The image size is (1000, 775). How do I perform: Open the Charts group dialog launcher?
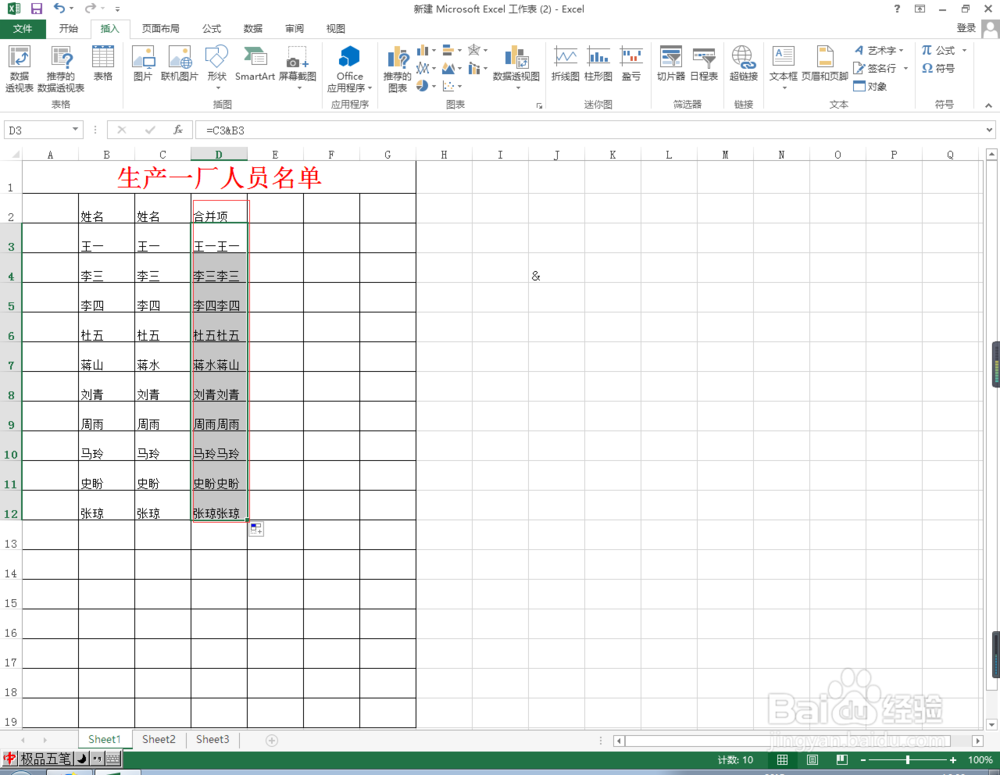[539, 105]
